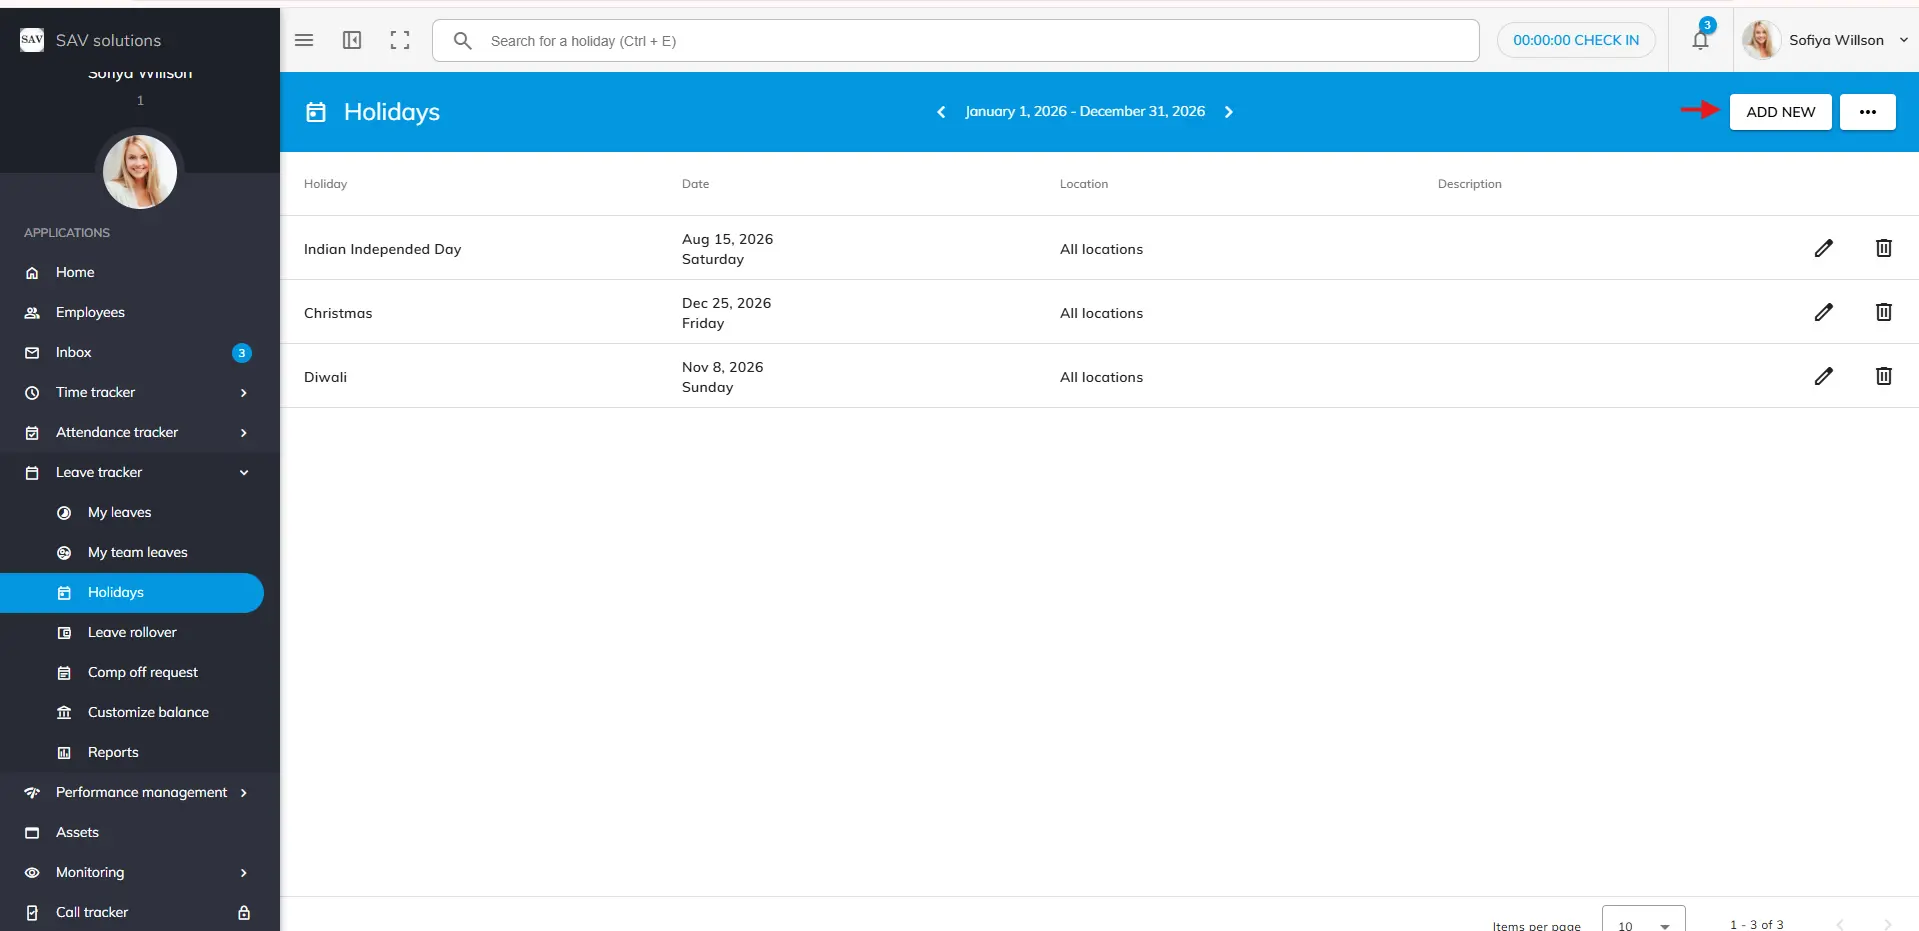Open the three-dots more options button
This screenshot has width=1919, height=931.
click(1867, 112)
